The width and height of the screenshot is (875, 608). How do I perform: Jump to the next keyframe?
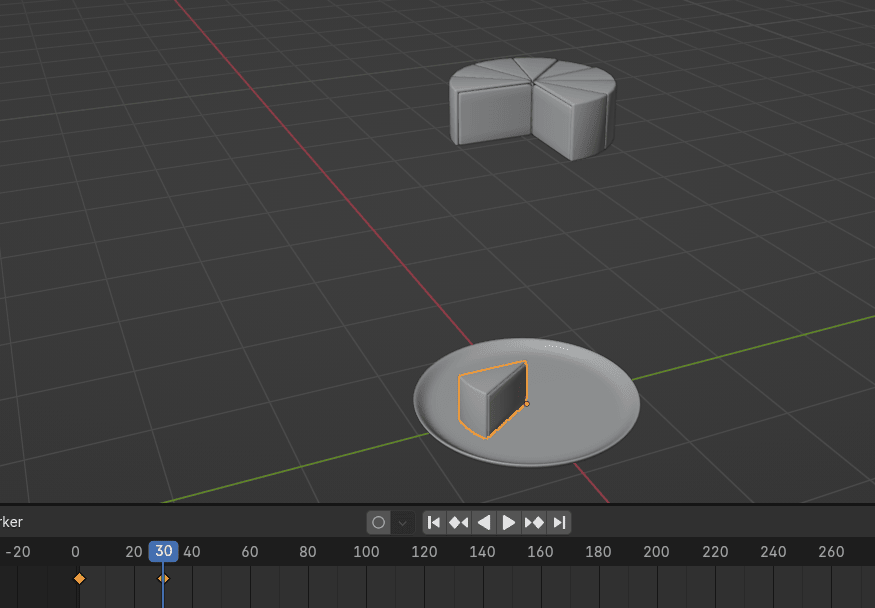pos(534,522)
